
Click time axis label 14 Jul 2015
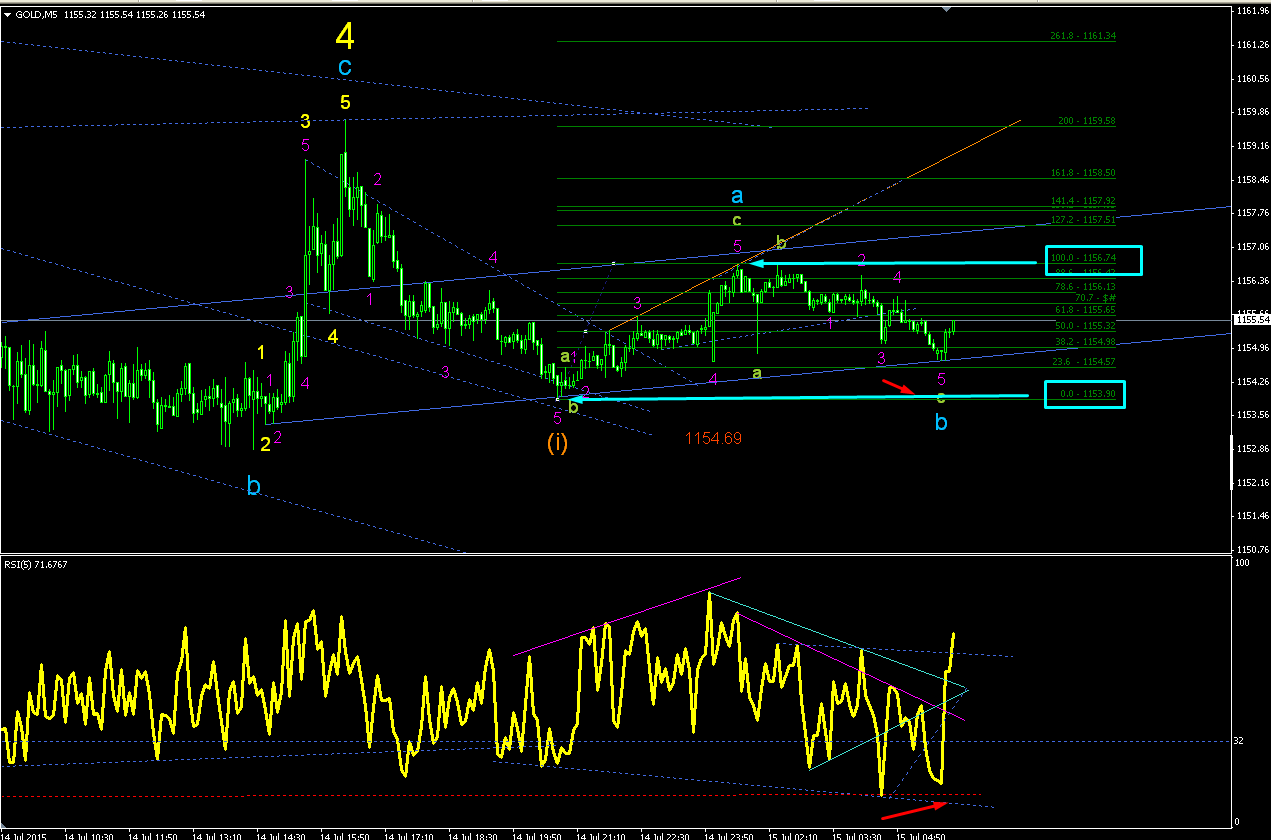point(22,835)
